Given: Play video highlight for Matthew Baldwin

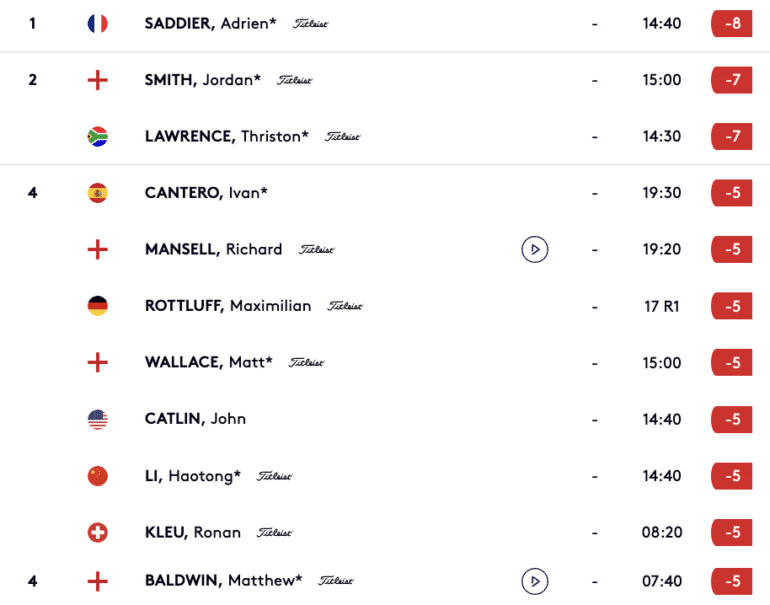Looking at the screenshot, I should [535, 581].
